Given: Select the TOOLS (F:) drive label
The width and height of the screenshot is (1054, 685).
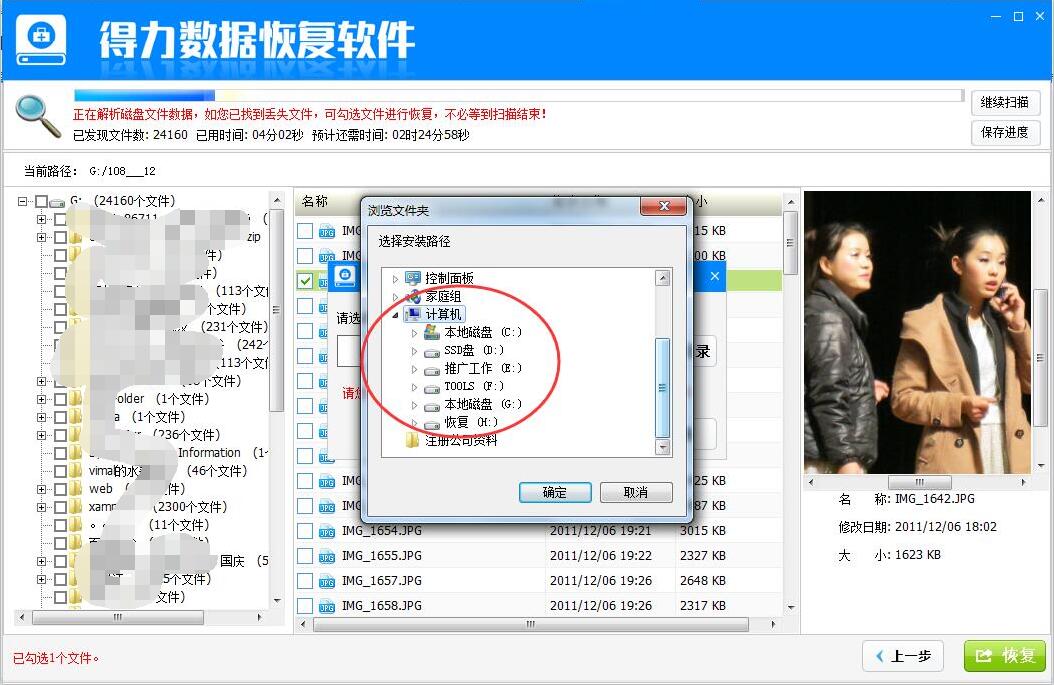Looking at the screenshot, I should (473, 387).
